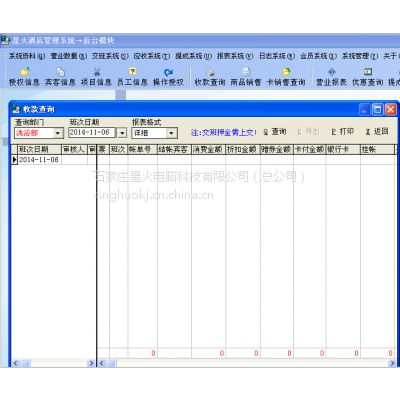The image size is (400, 400).
Task: Open the 卡销售查询 toolbar icon
Action: tap(286, 77)
